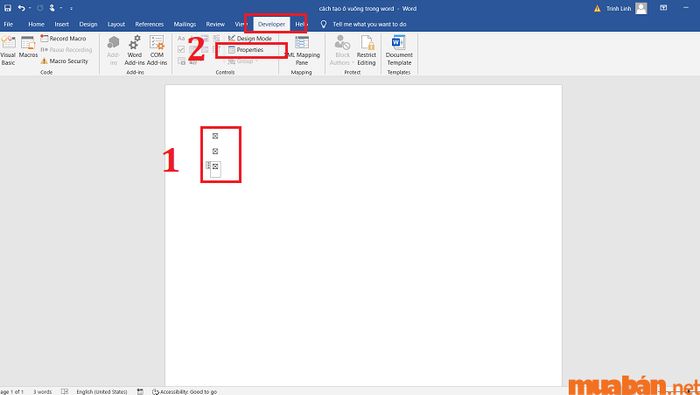Open the Document Template dialog

pyautogui.click(x=399, y=50)
